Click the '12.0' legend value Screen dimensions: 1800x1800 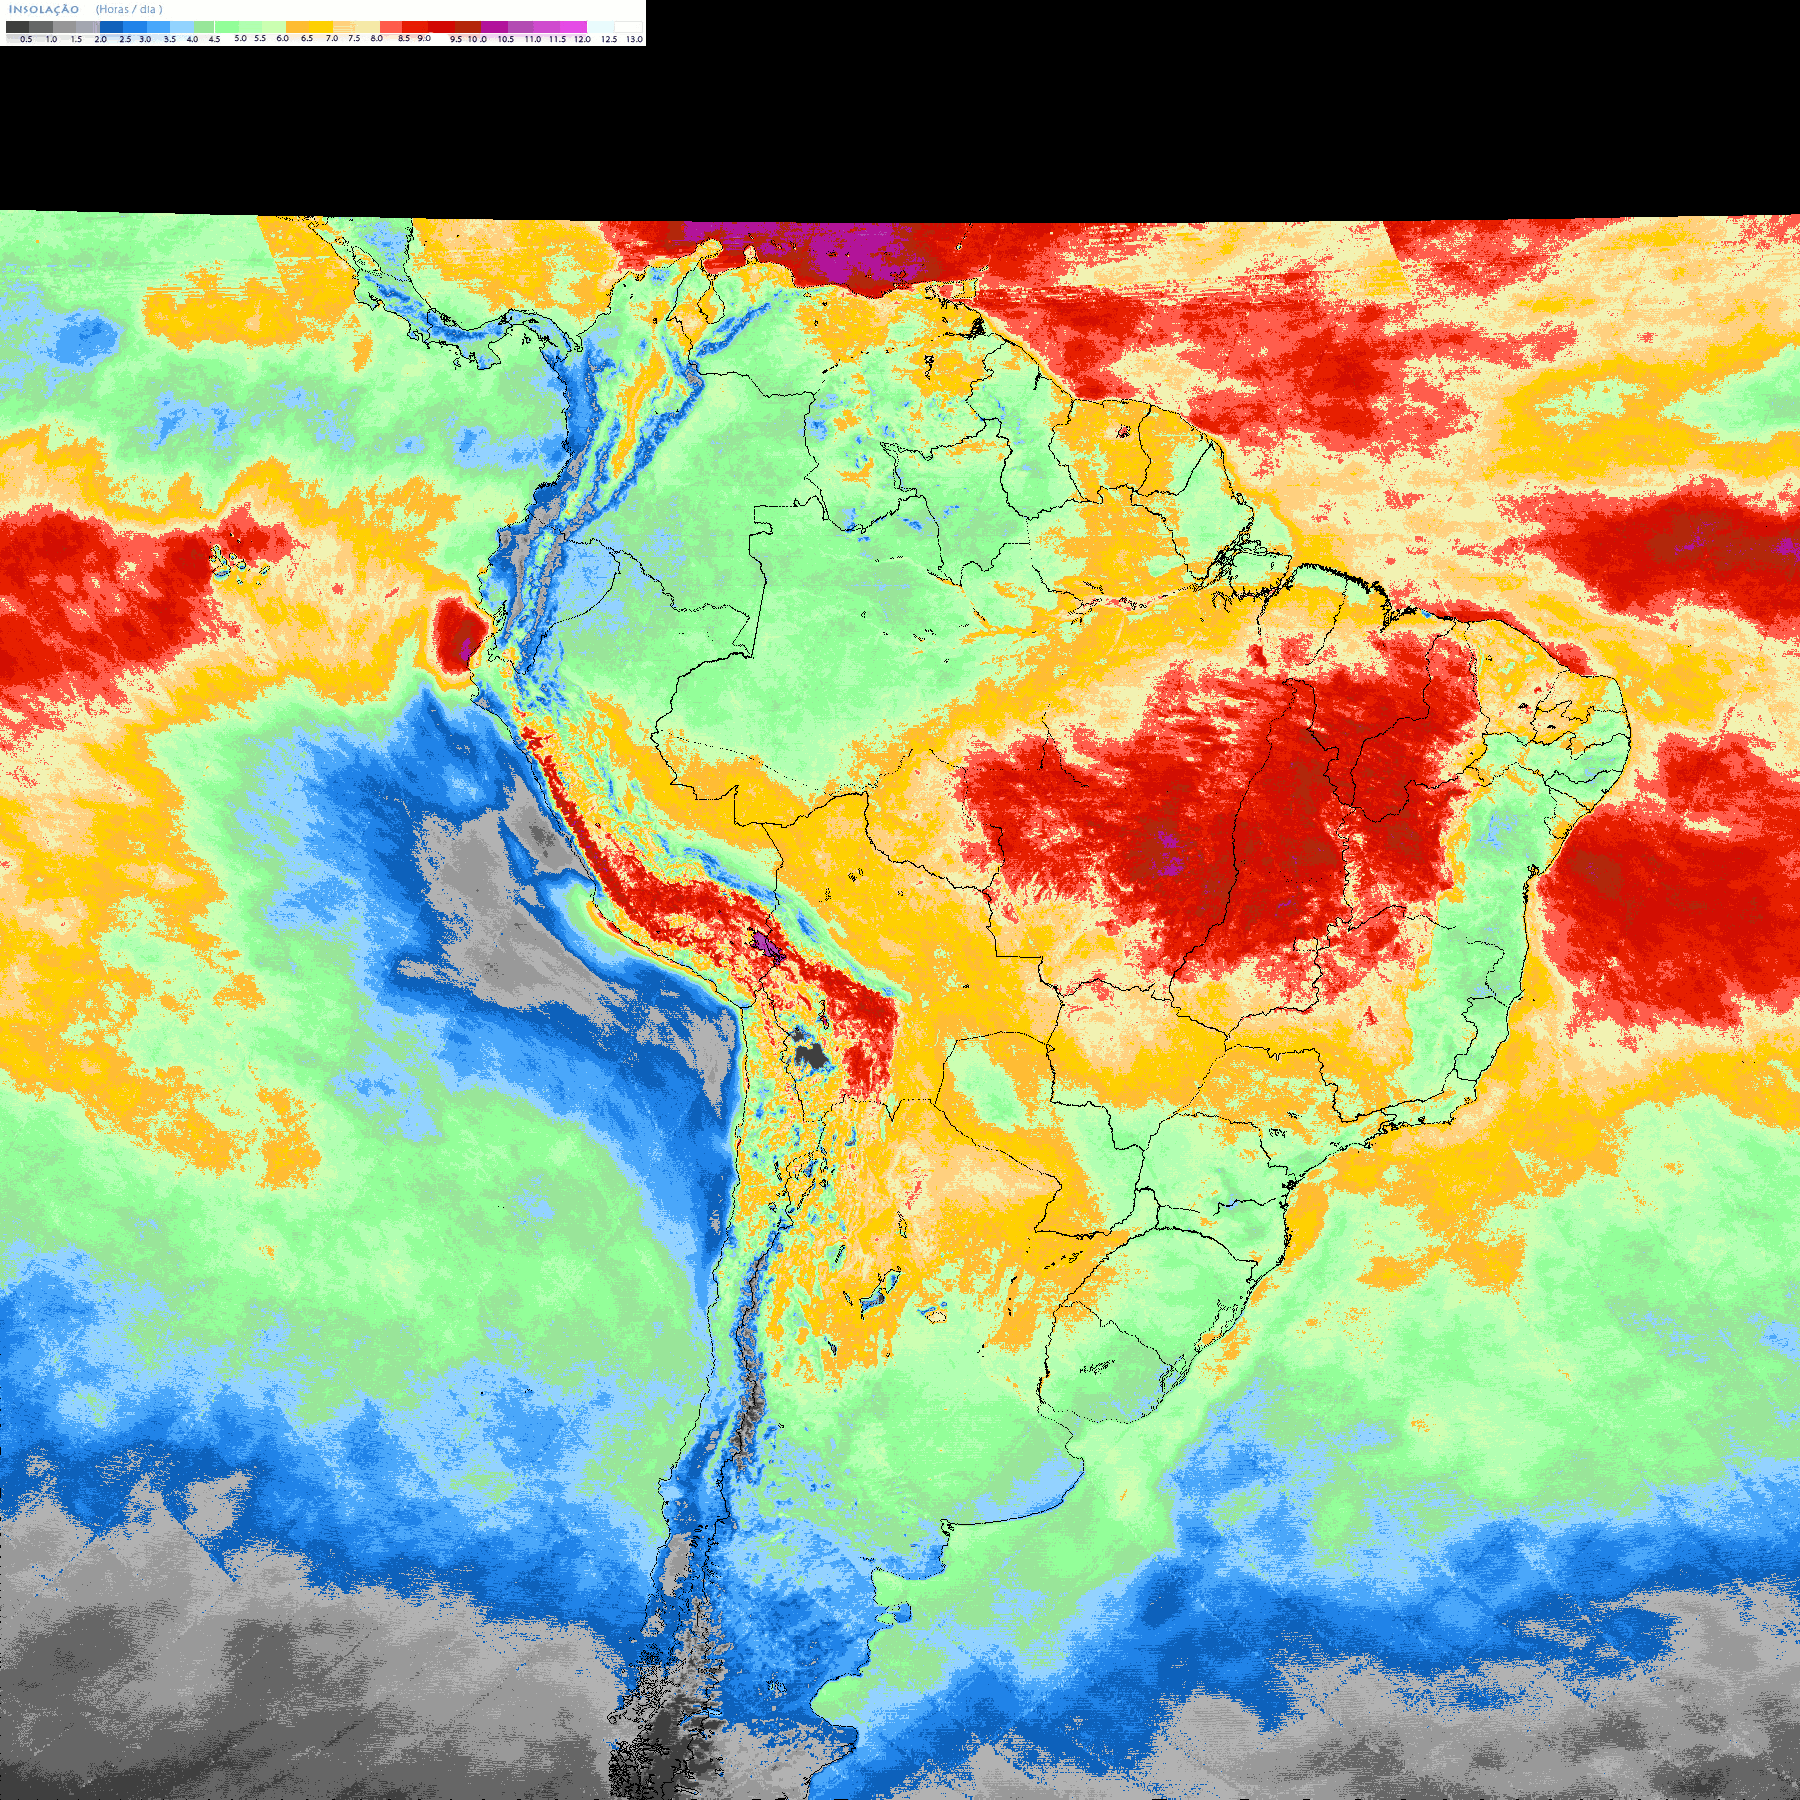point(582,39)
